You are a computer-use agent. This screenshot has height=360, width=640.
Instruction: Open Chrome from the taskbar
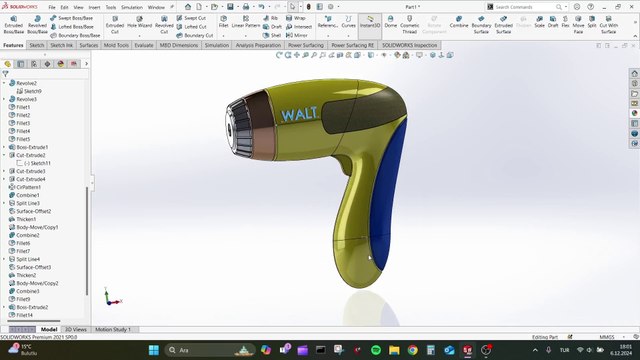tap(412, 350)
